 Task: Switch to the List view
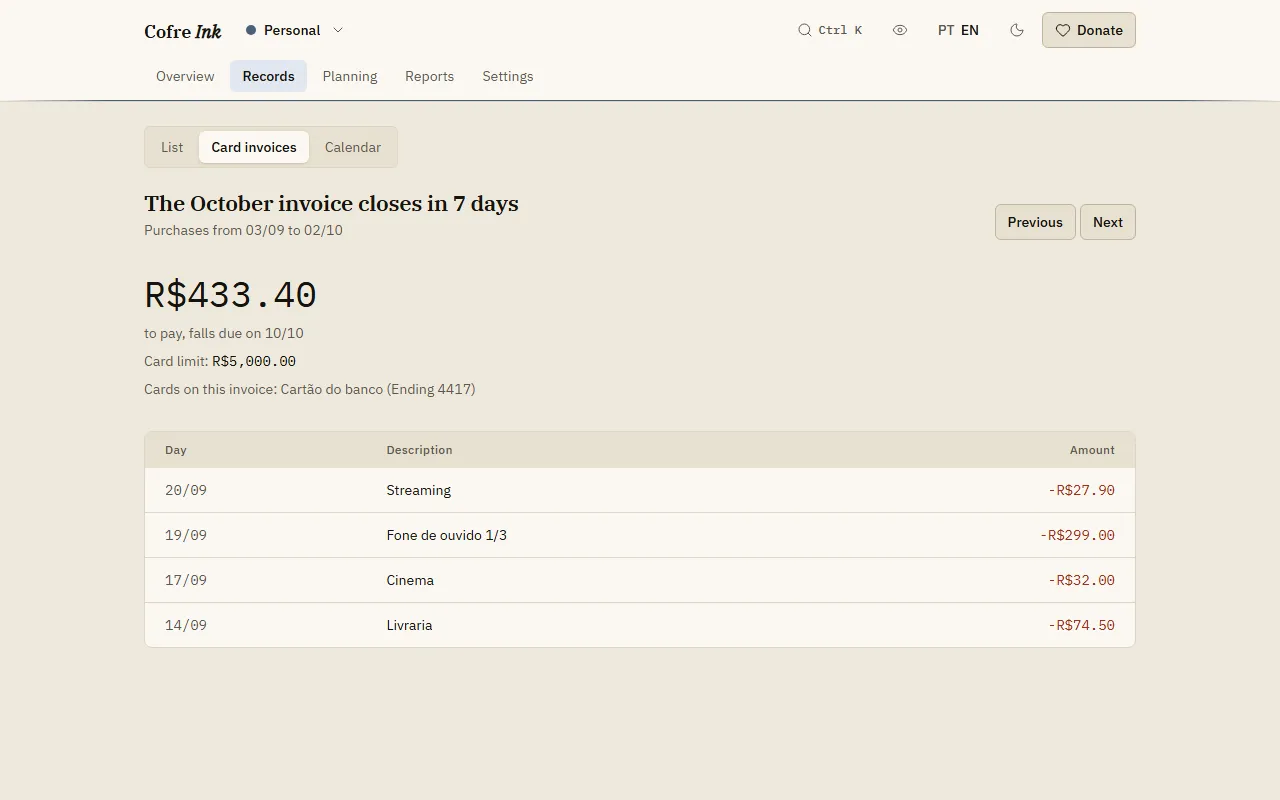tap(172, 147)
